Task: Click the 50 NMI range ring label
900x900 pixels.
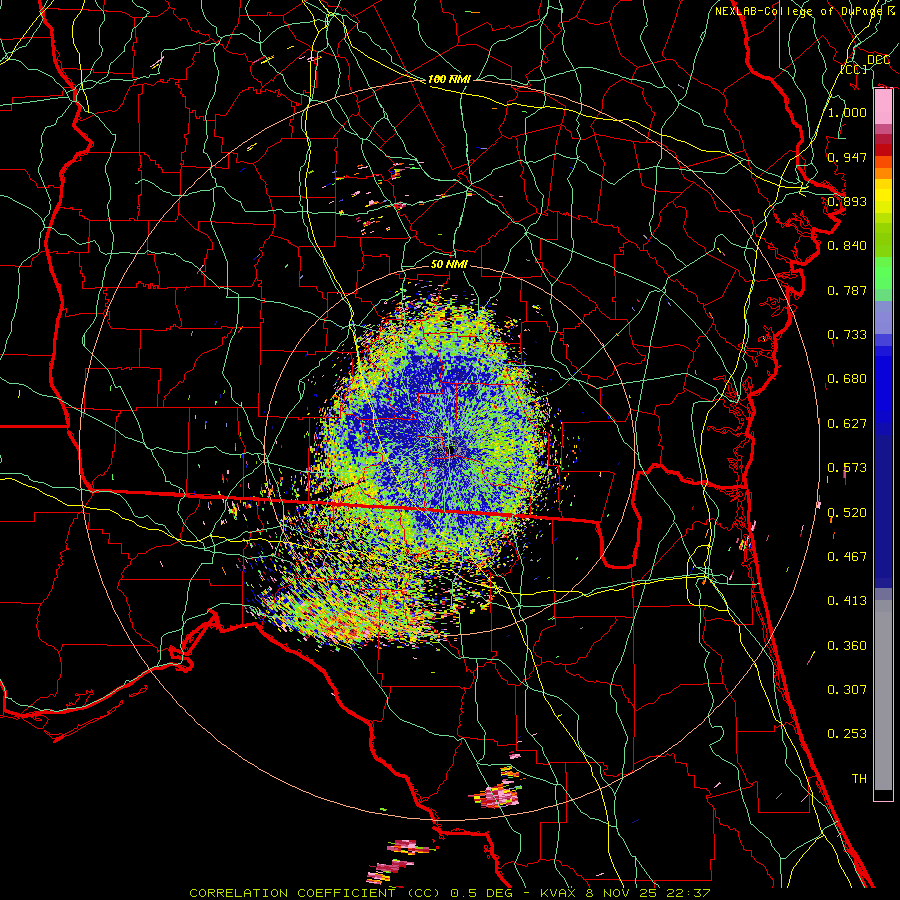Action: [449, 264]
